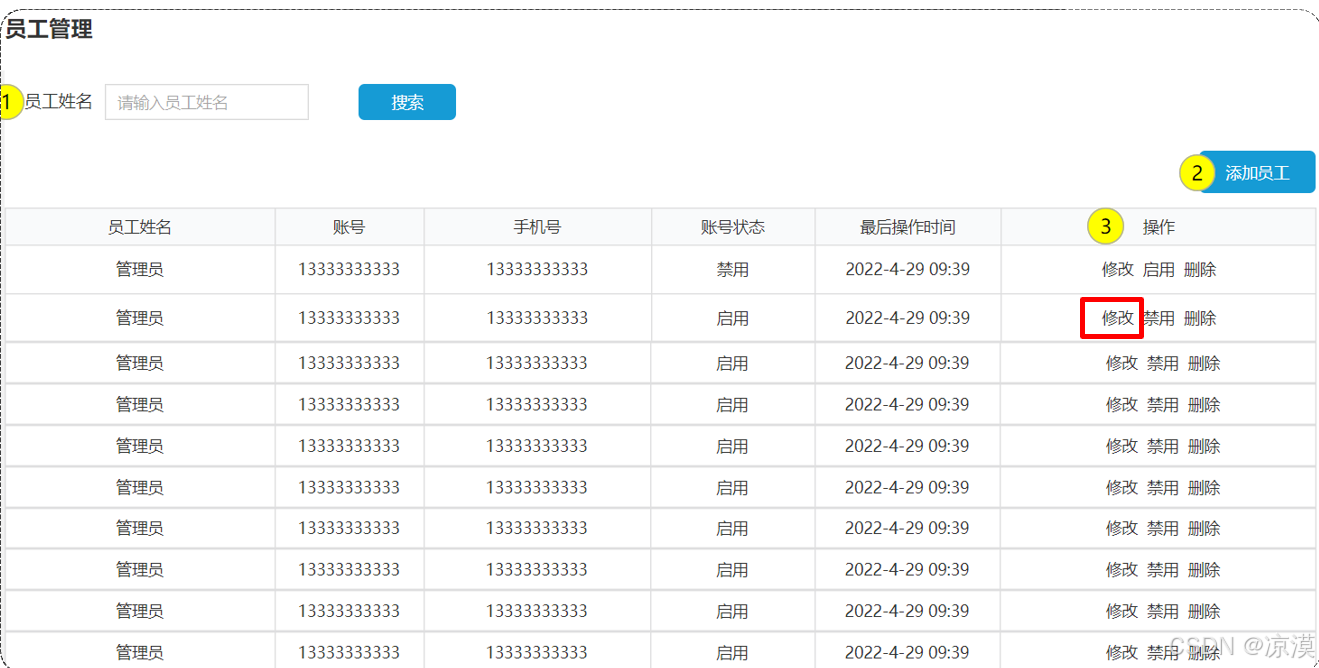Click 删除 in the row with status 禁用
1319x668 pixels.
1200,269
